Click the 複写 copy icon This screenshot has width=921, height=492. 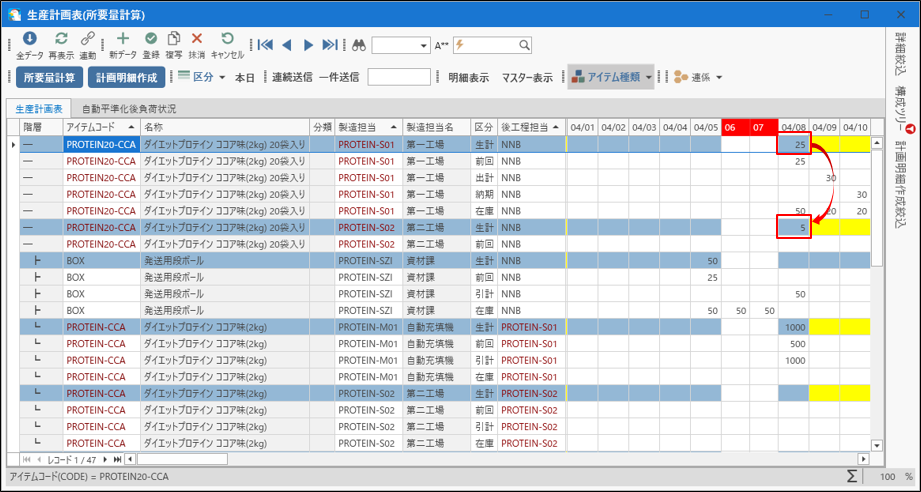click(x=174, y=38)
